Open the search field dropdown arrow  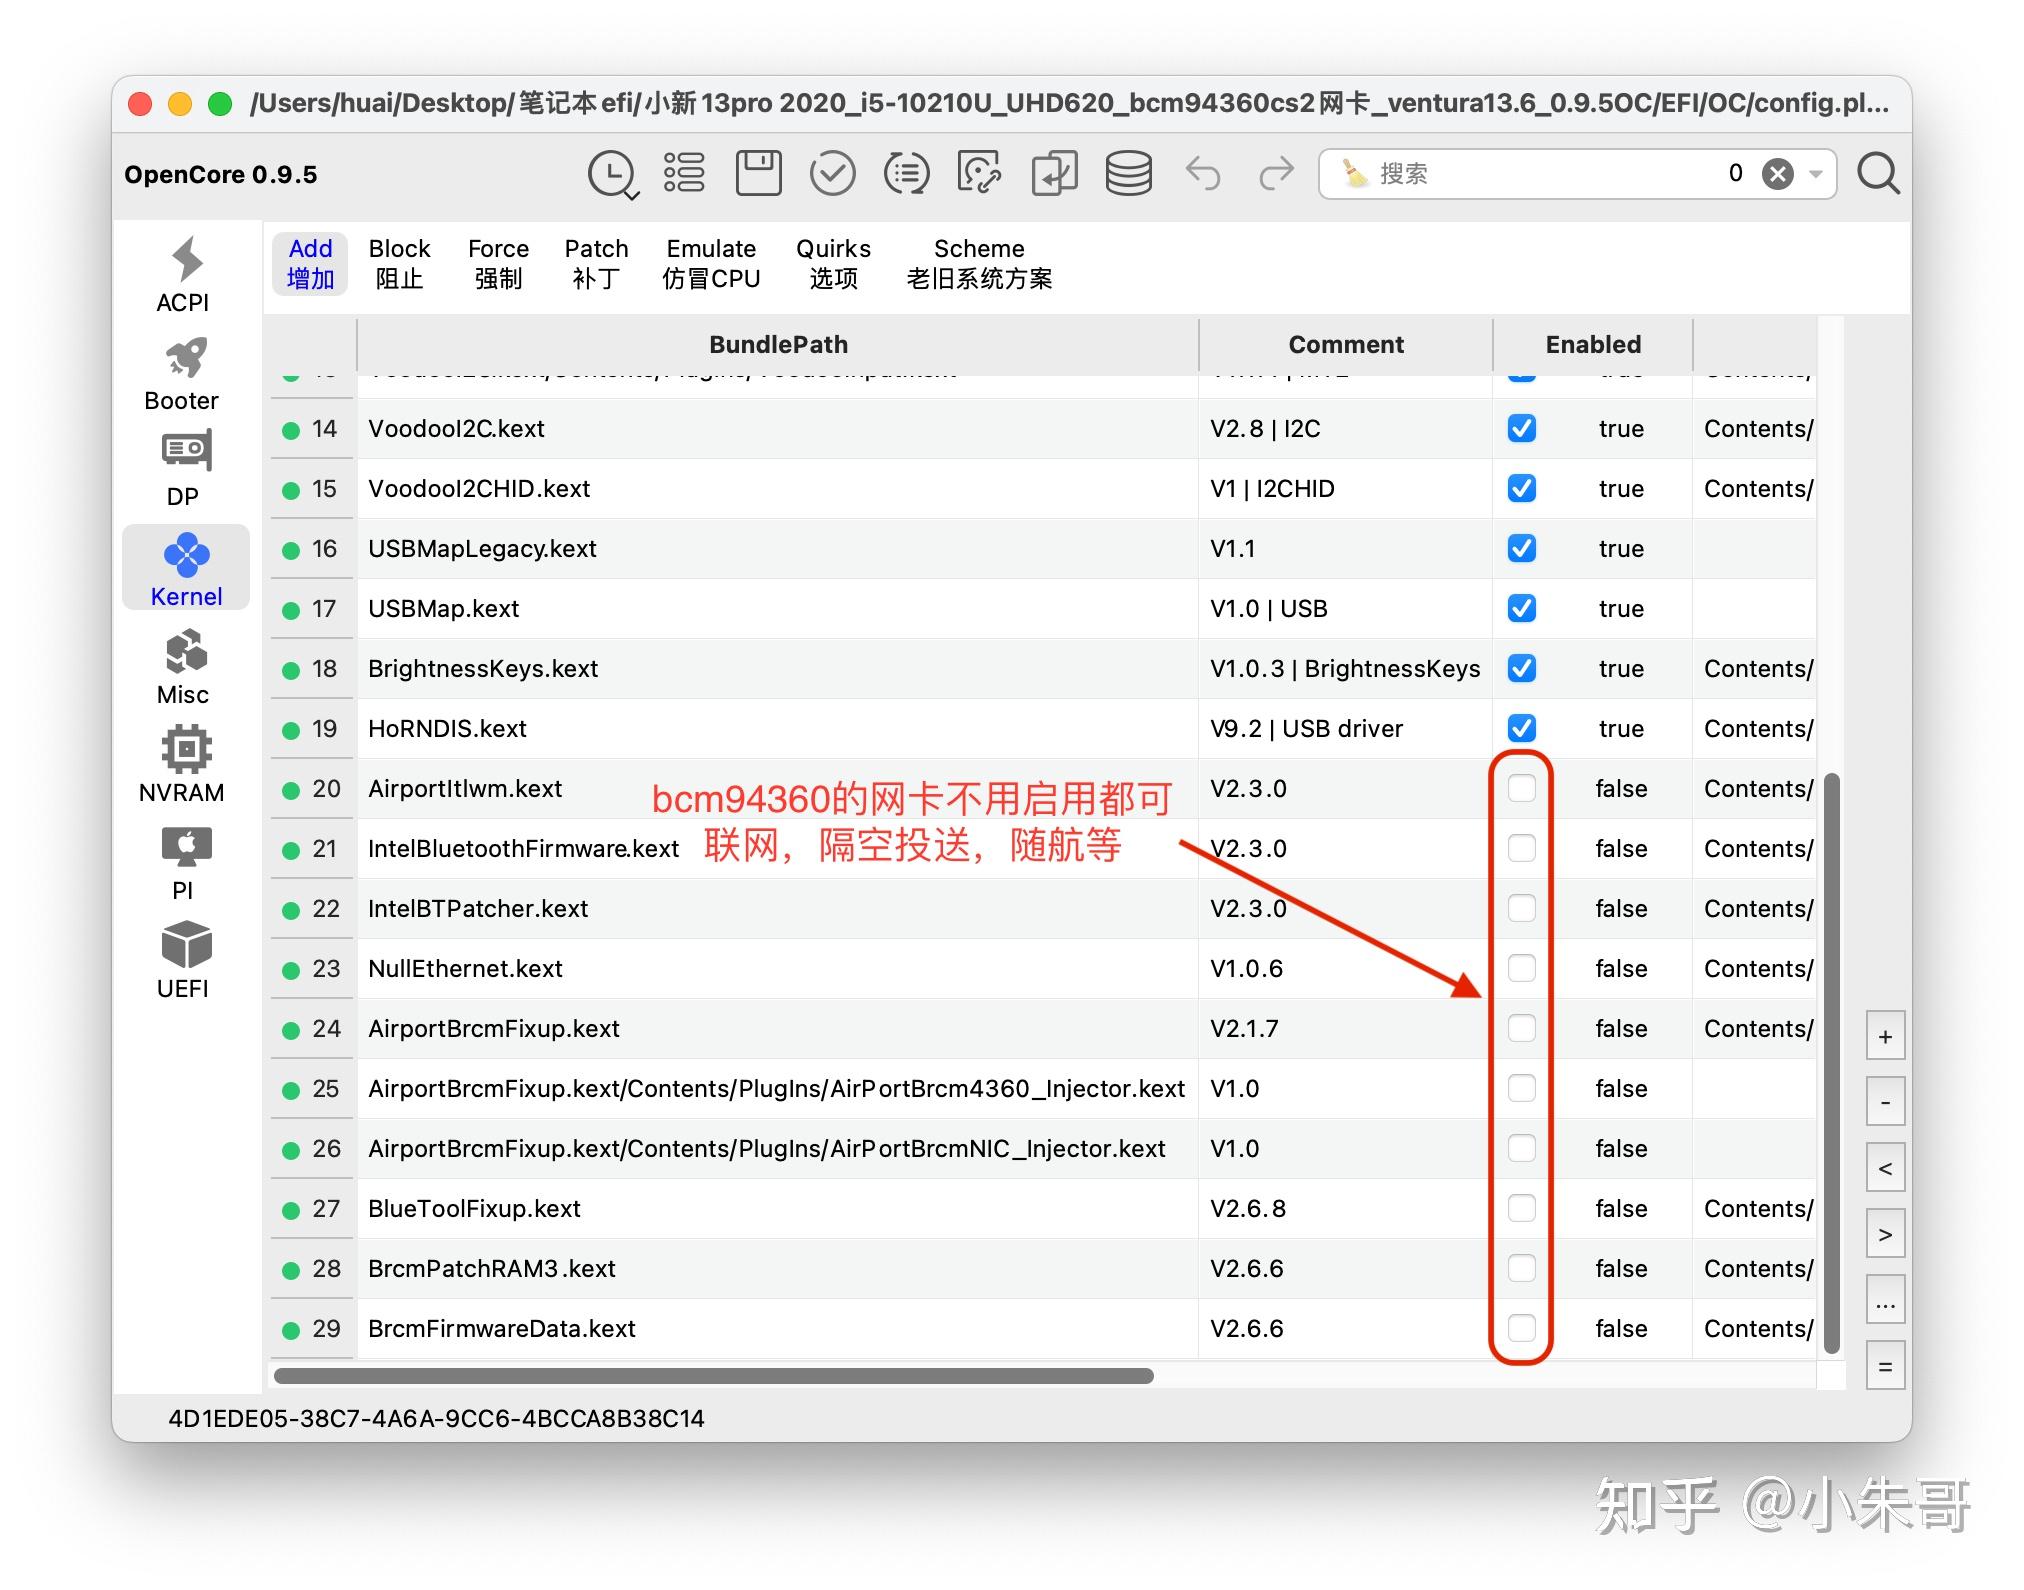point(1814,173)
